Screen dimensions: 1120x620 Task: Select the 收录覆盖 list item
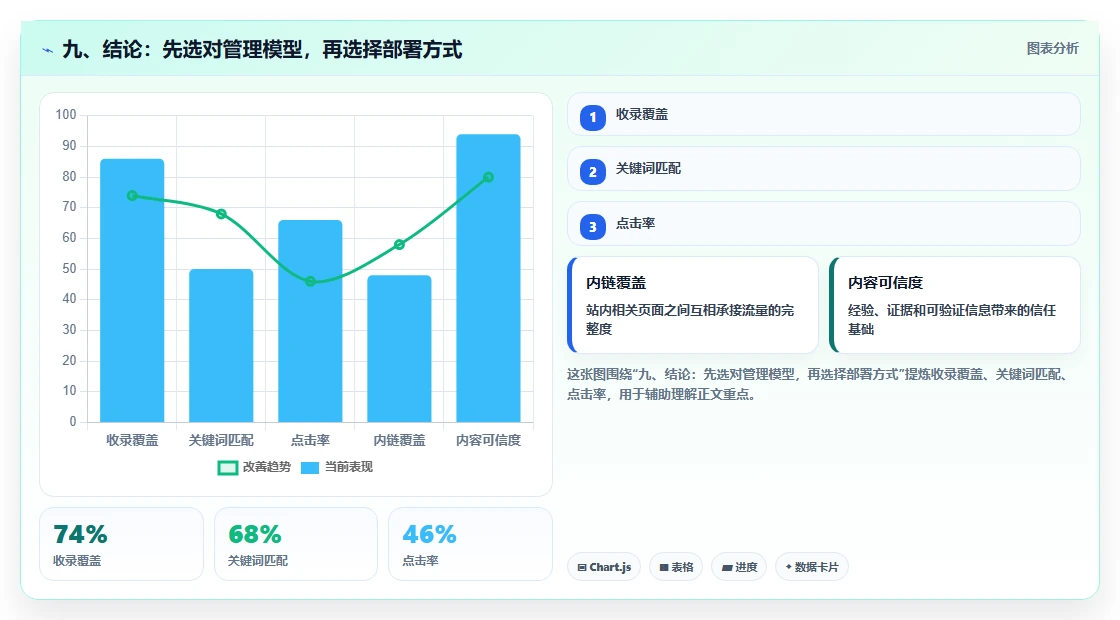[x=824, y=114]
